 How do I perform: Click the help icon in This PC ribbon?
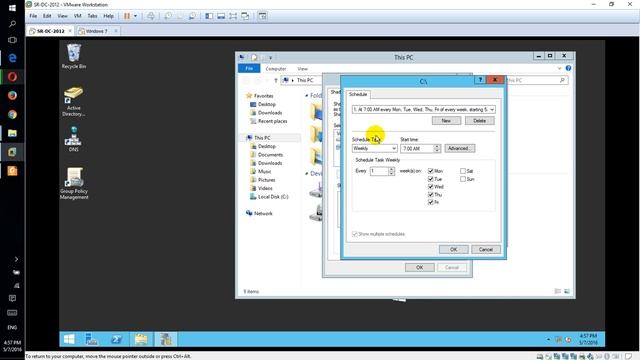point(568,68)
